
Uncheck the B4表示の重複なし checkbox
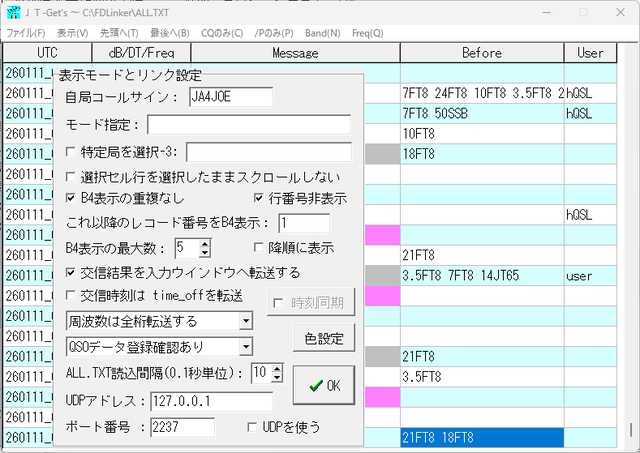(x=71, y=198)
